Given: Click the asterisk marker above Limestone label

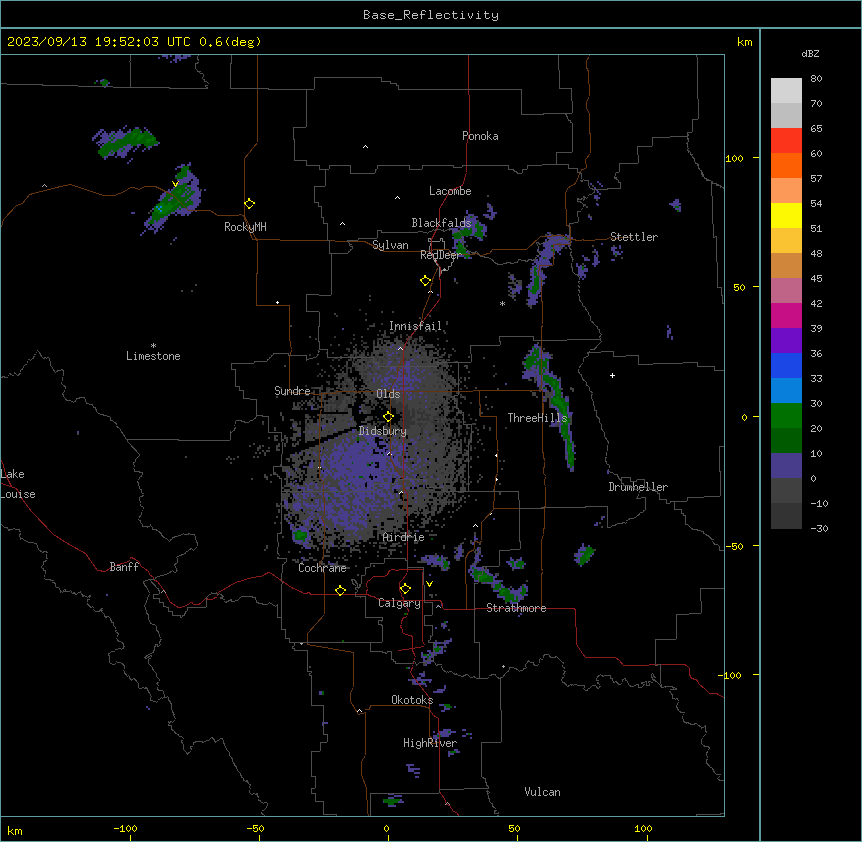Looking at the screenshot, I should click(x=153, y=346).
